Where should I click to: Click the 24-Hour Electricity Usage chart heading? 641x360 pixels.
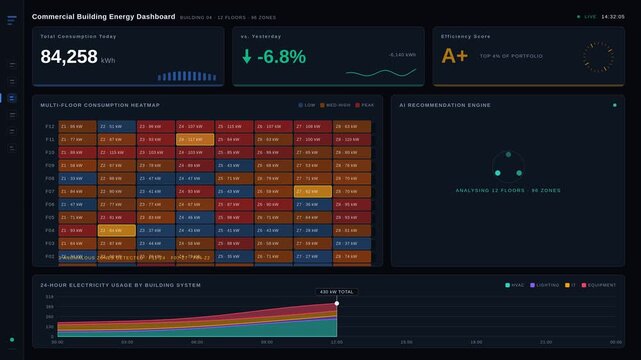click(121, 285)
